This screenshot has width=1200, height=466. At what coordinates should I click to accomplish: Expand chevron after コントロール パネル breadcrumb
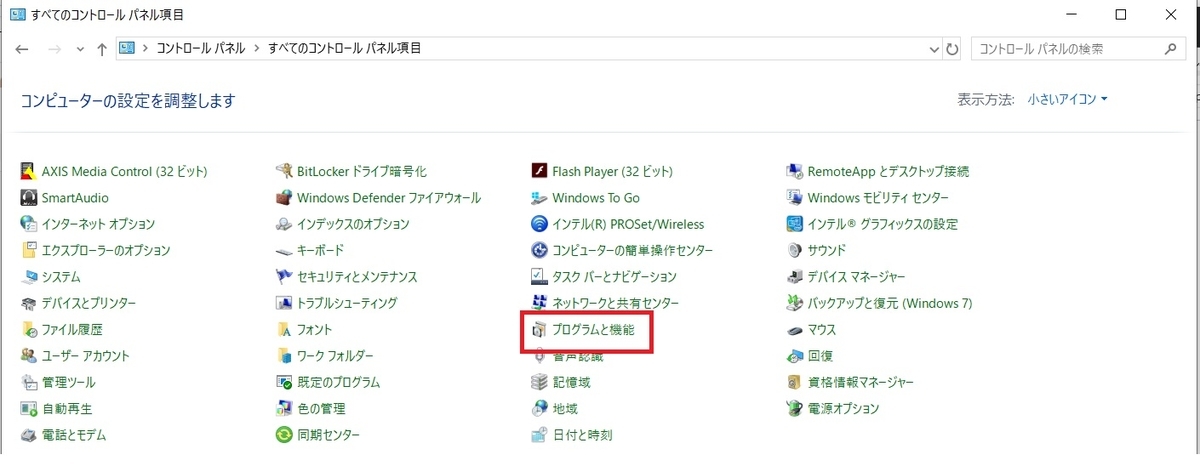[x=257, y=48]
